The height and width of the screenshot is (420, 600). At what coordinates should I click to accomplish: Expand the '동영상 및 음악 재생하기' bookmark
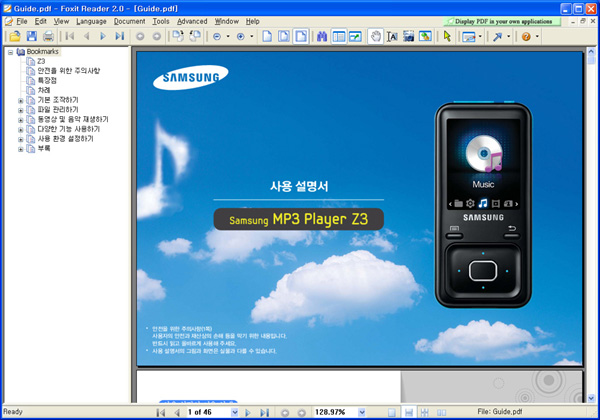click(x=21, y=120)
